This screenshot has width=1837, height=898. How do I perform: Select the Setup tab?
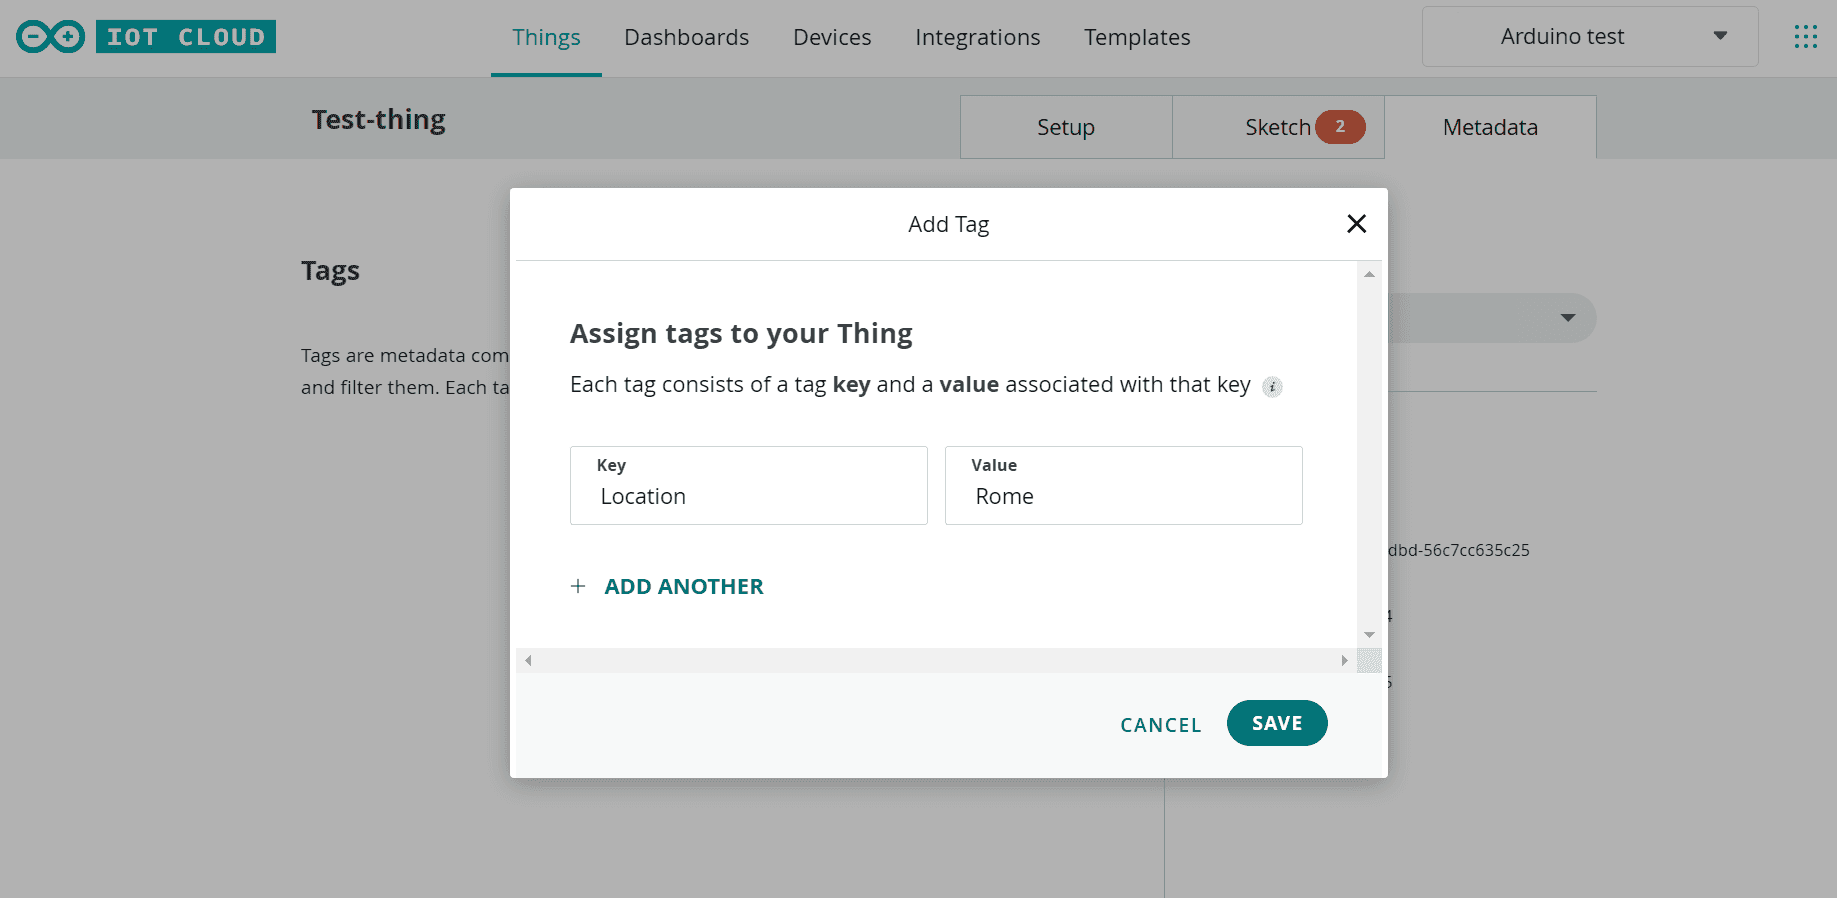pyautogui.click(x=1065, y=128)
